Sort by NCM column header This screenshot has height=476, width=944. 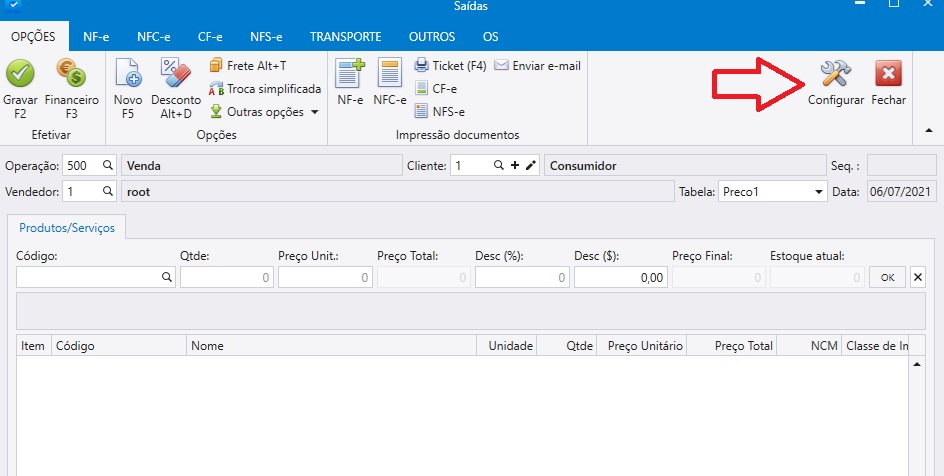(x=809, y=345)
